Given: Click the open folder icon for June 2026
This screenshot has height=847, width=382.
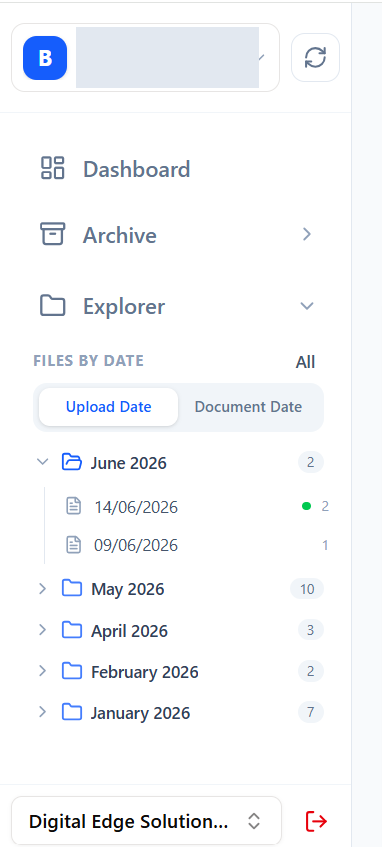Looking at the screenshot, I should tap(72, 462).
